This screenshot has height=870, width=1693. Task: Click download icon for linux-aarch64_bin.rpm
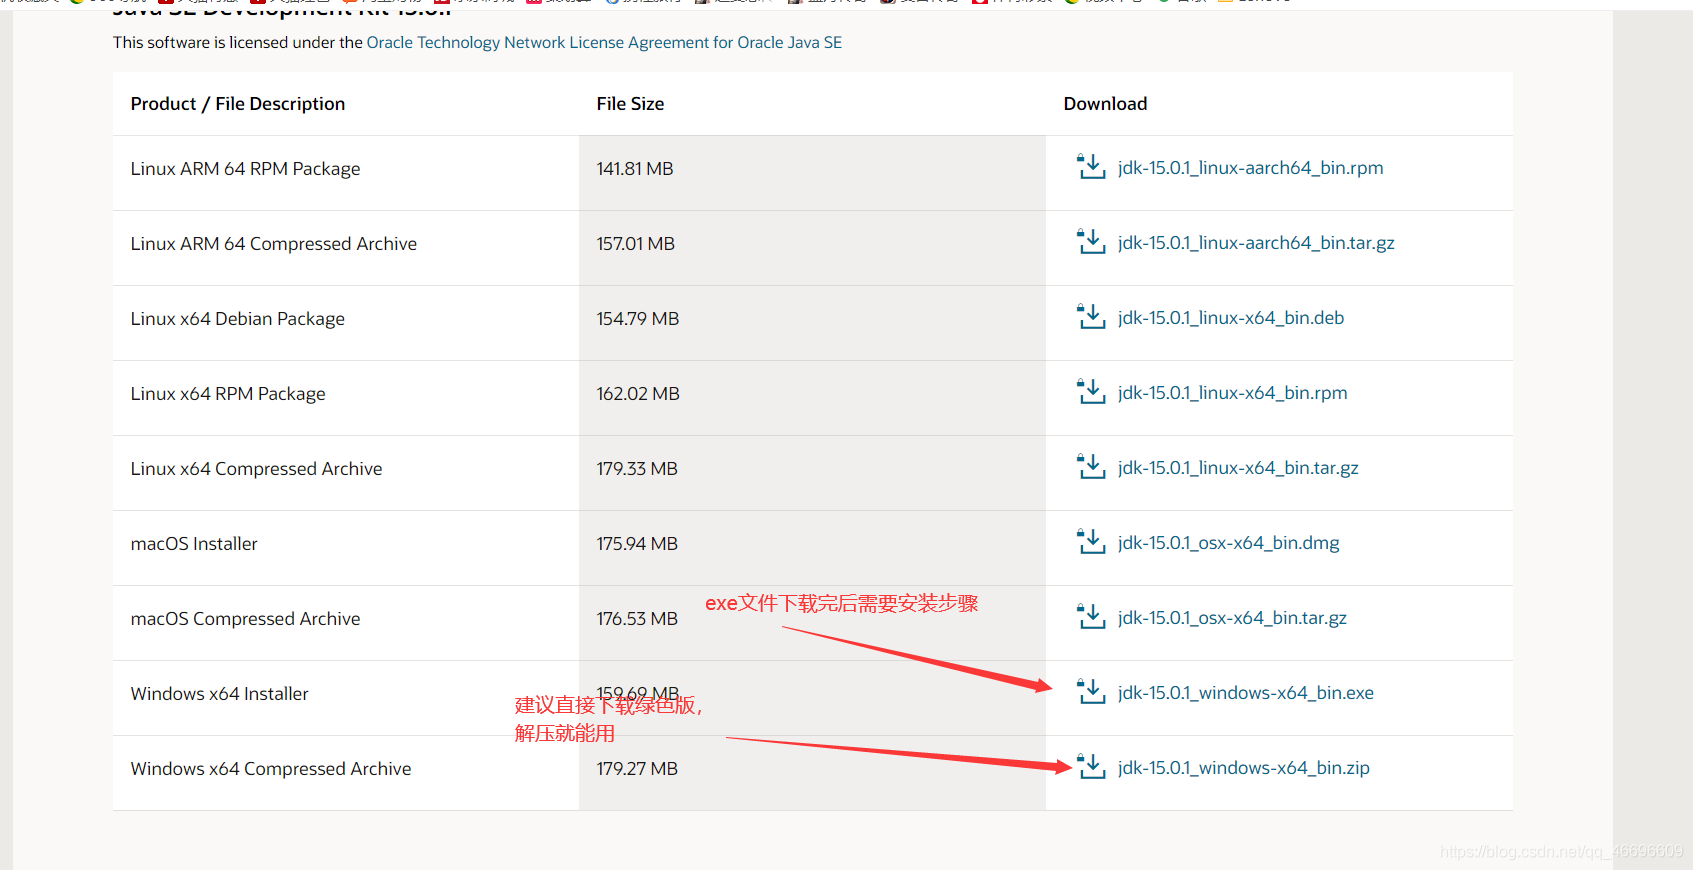coord(1091,167)
